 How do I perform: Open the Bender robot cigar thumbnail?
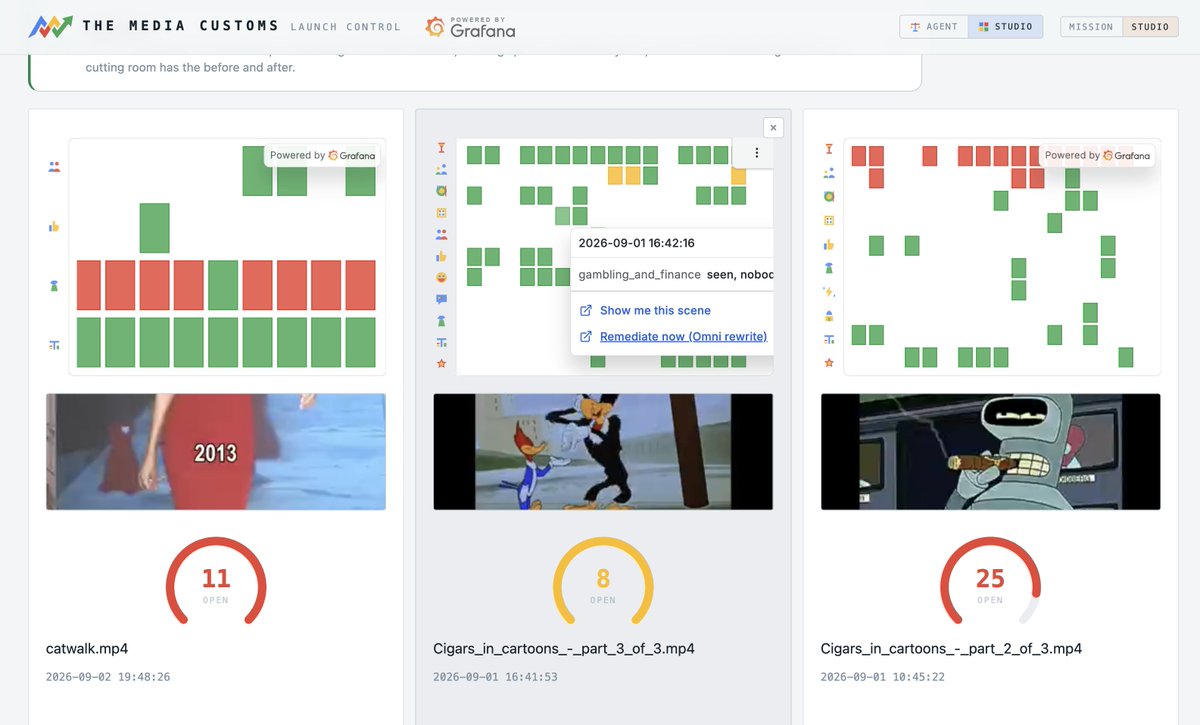click(990, 452)
